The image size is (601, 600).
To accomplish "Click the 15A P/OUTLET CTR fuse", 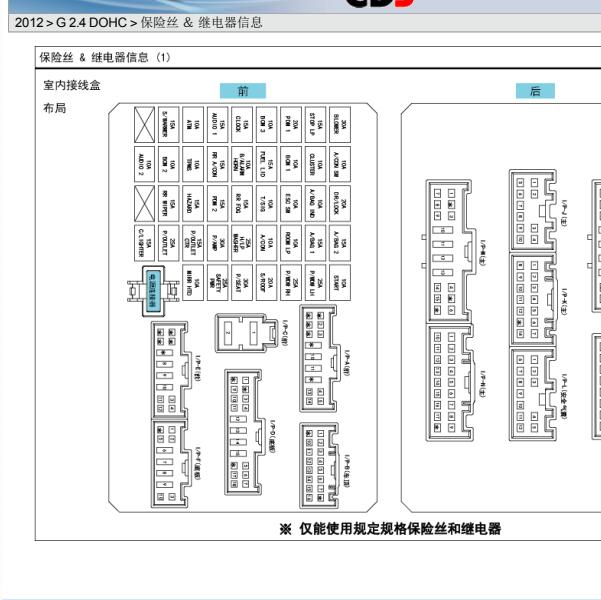I will click(x=193, y=243).
